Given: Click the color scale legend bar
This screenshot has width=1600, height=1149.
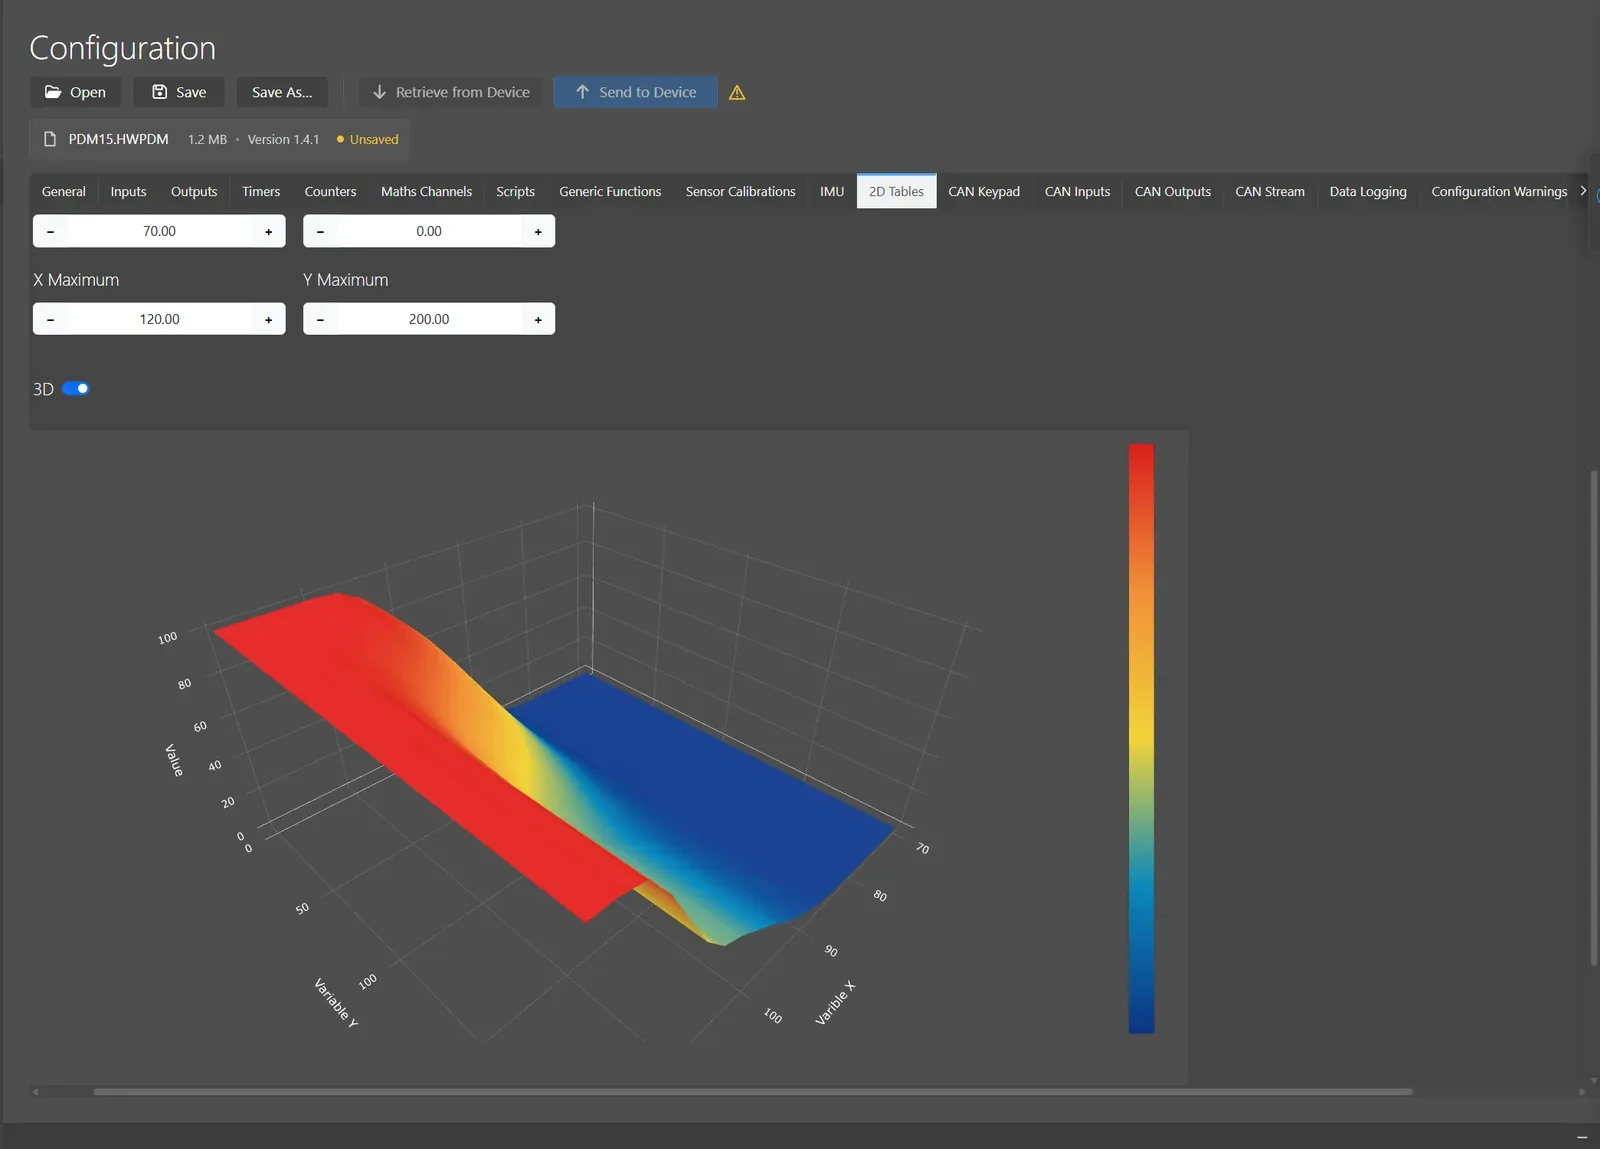Looking at the screenshot, I should [1141, 738].
